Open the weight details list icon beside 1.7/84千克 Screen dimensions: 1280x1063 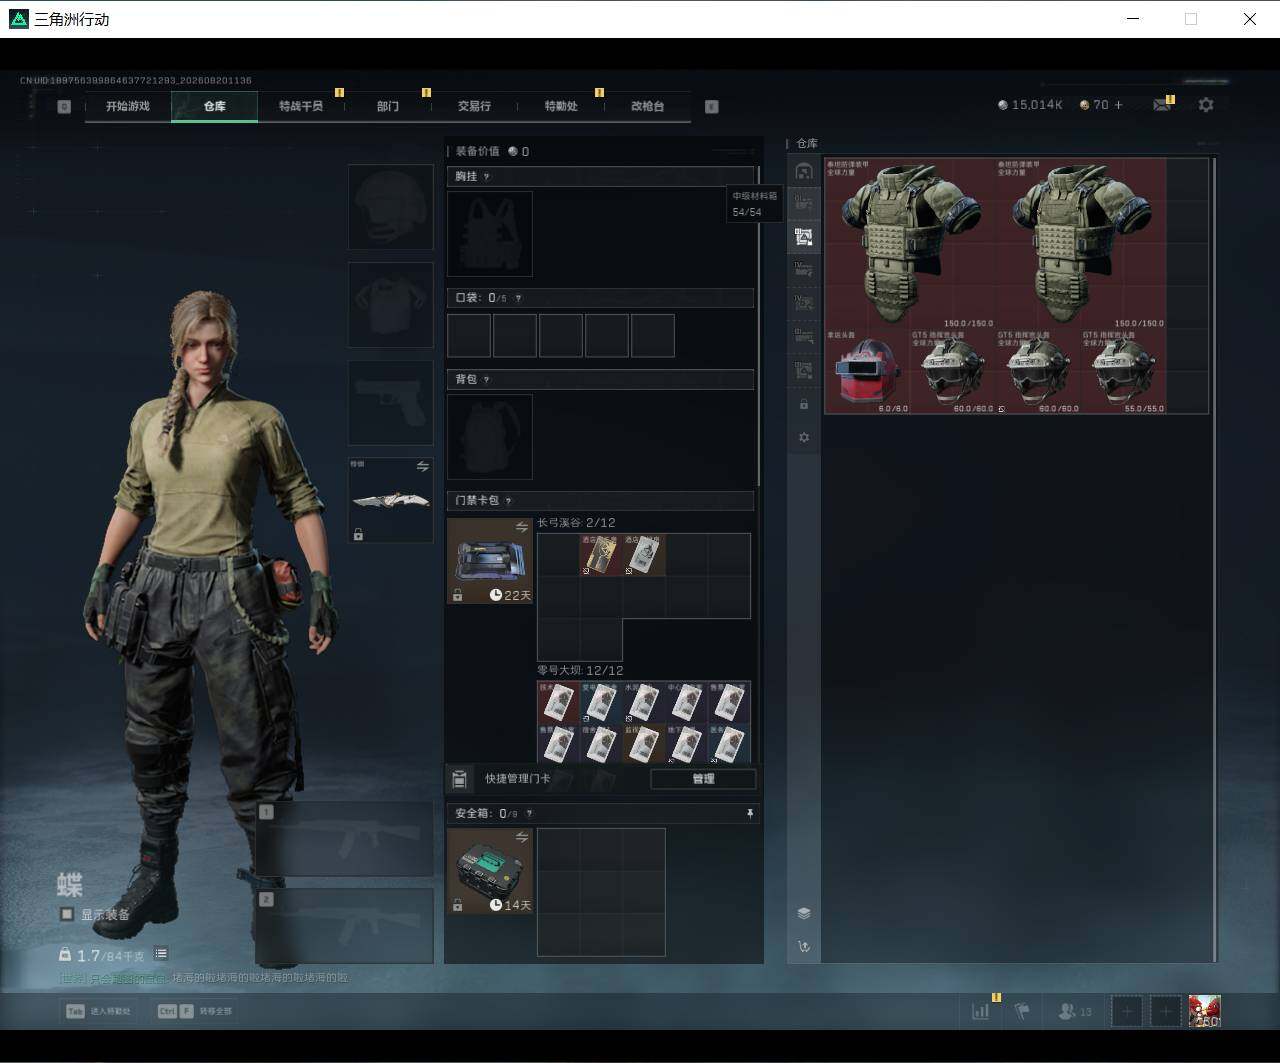point(161,954)
